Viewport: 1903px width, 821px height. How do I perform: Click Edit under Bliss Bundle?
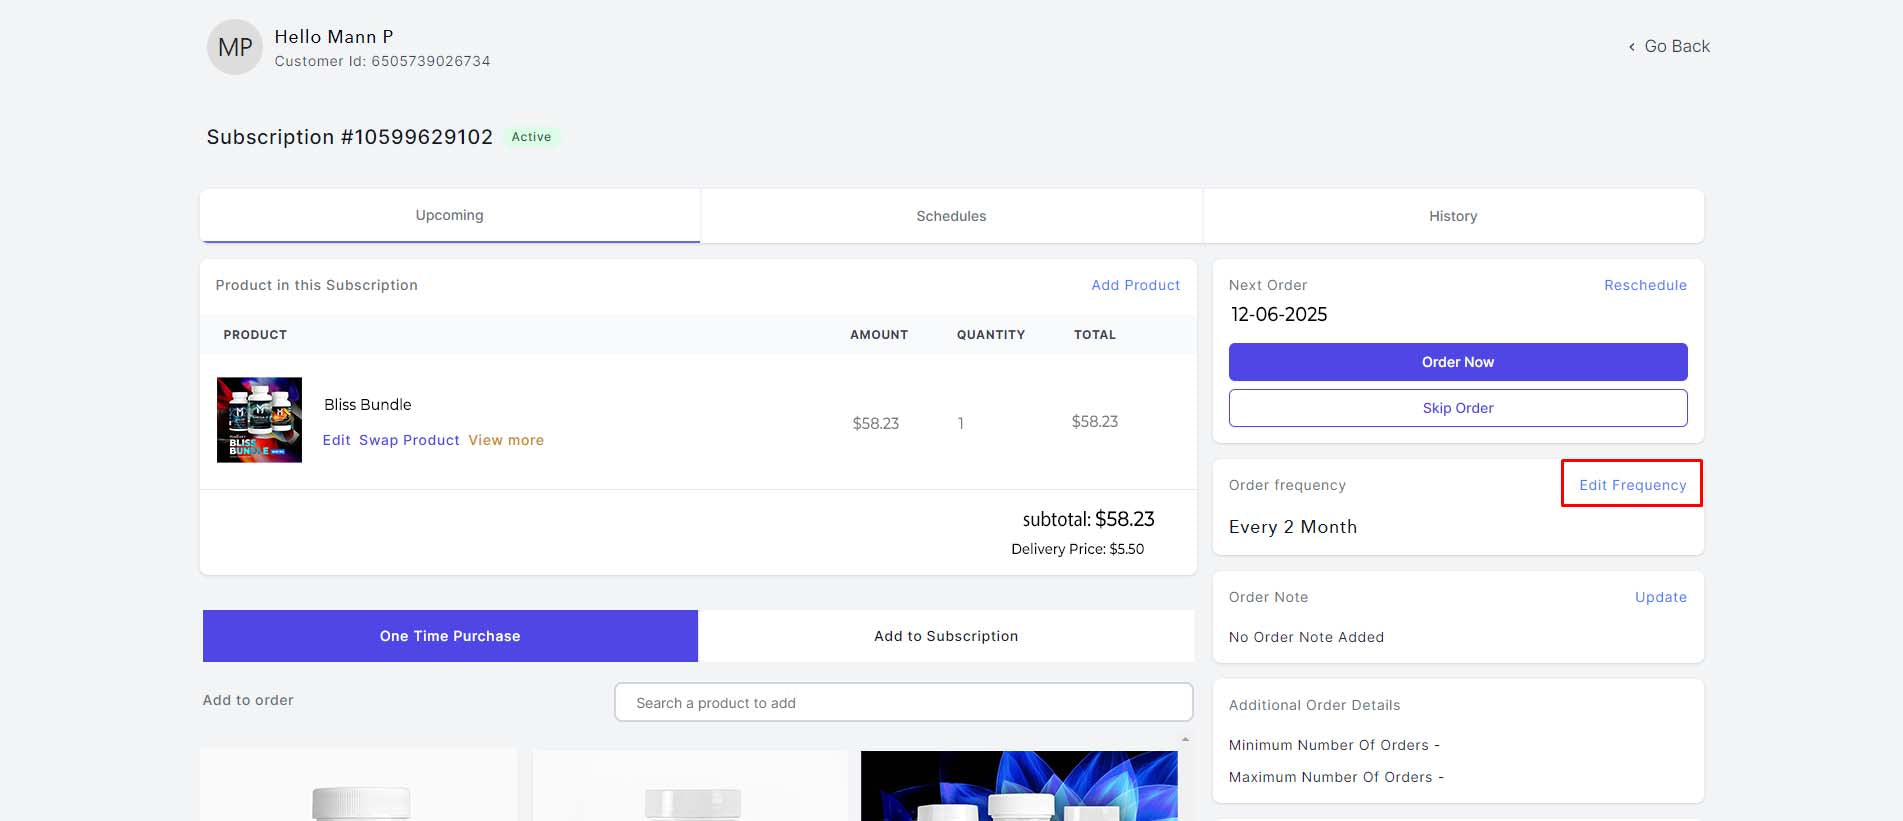point(336,440)
